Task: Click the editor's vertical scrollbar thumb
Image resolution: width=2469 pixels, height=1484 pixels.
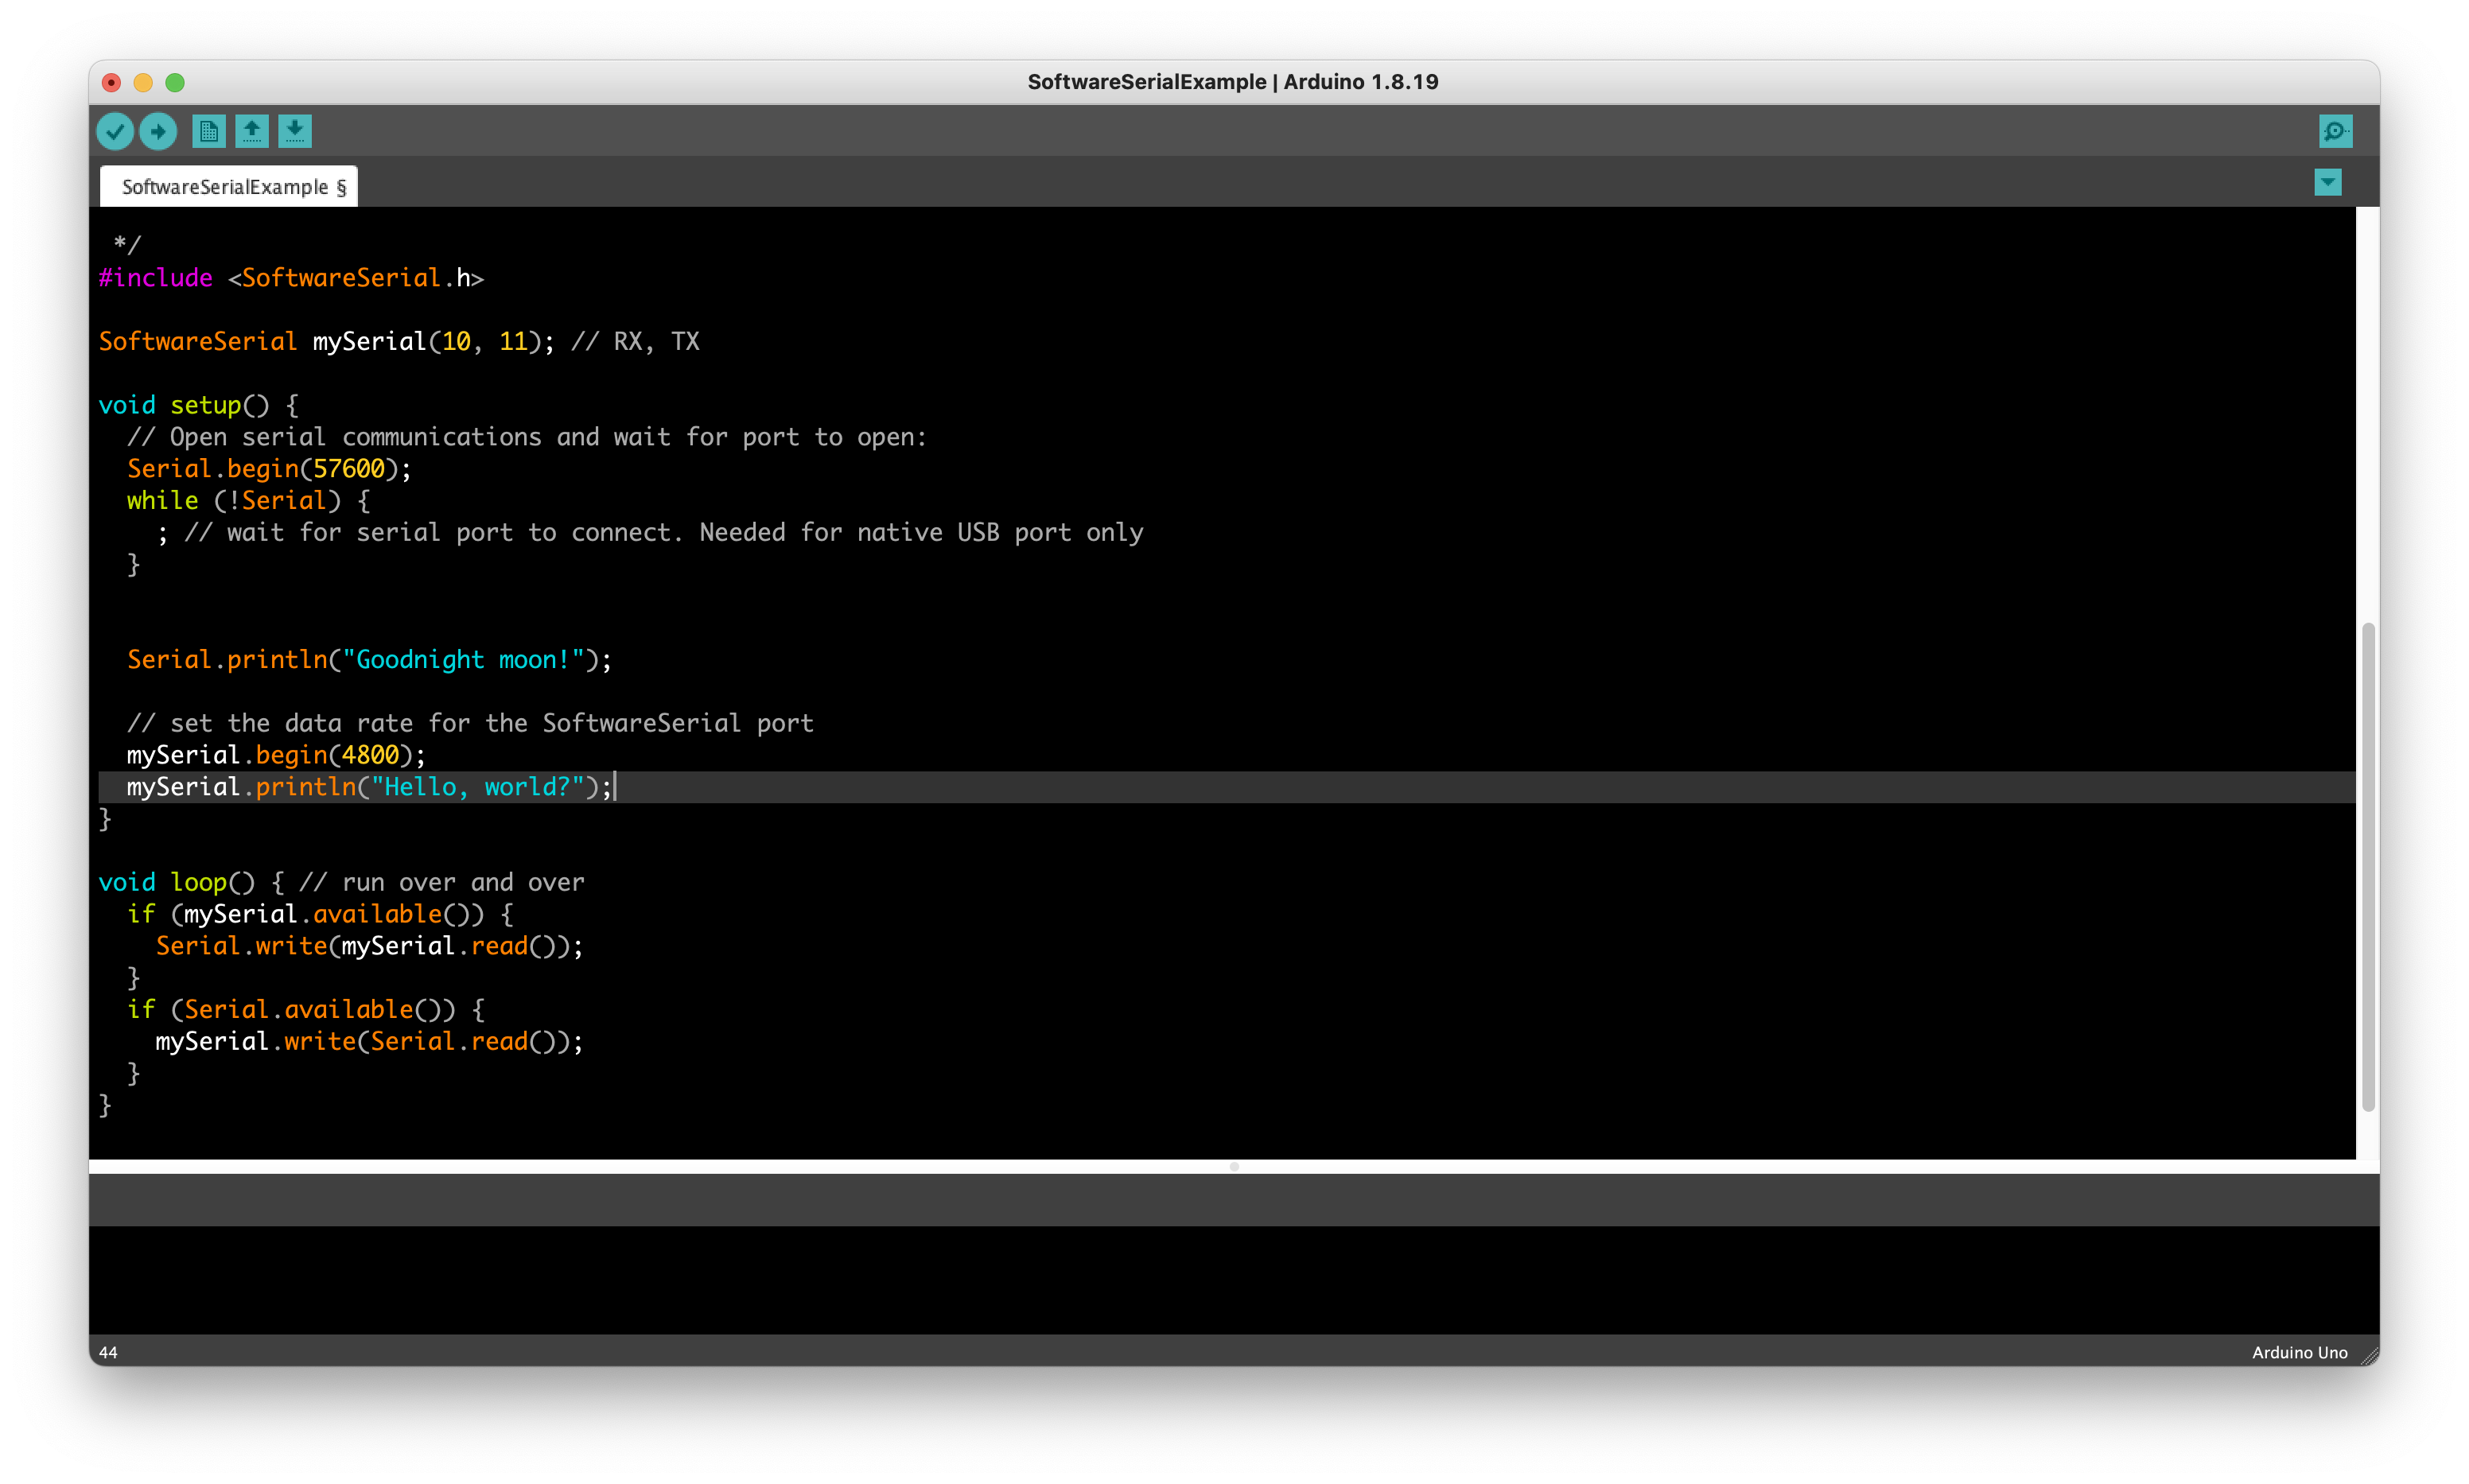Action: click(2367, 865)
